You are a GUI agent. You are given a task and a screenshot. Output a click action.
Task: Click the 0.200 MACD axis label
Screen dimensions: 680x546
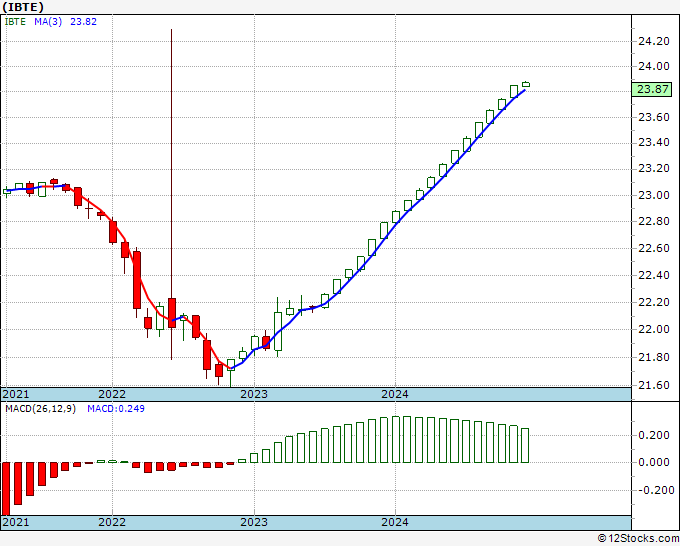[x=654, y=435]
